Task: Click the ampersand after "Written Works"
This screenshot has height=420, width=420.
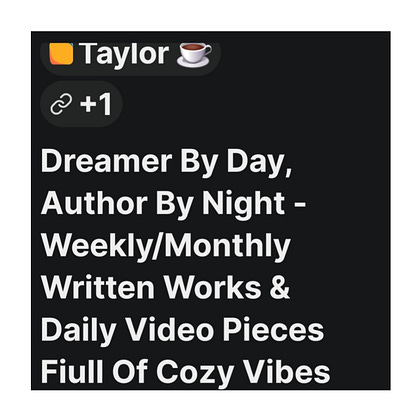Action: click(280, 287)
